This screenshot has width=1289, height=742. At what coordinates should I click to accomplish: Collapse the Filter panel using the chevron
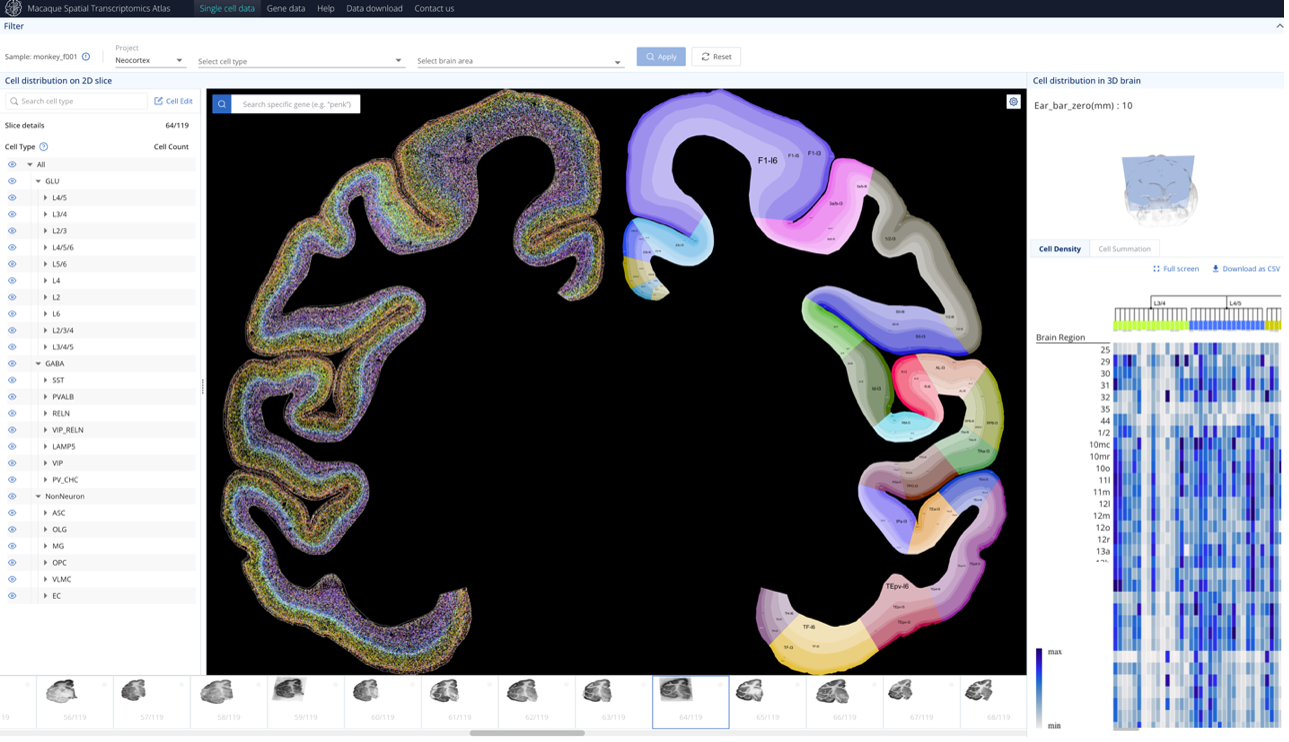1279,26
